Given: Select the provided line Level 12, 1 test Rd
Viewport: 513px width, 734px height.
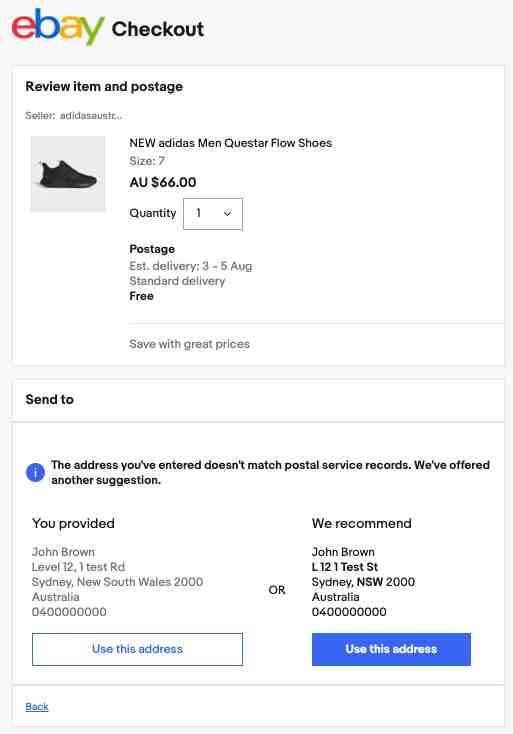Looking at the screenshot, I should [78, 567].
